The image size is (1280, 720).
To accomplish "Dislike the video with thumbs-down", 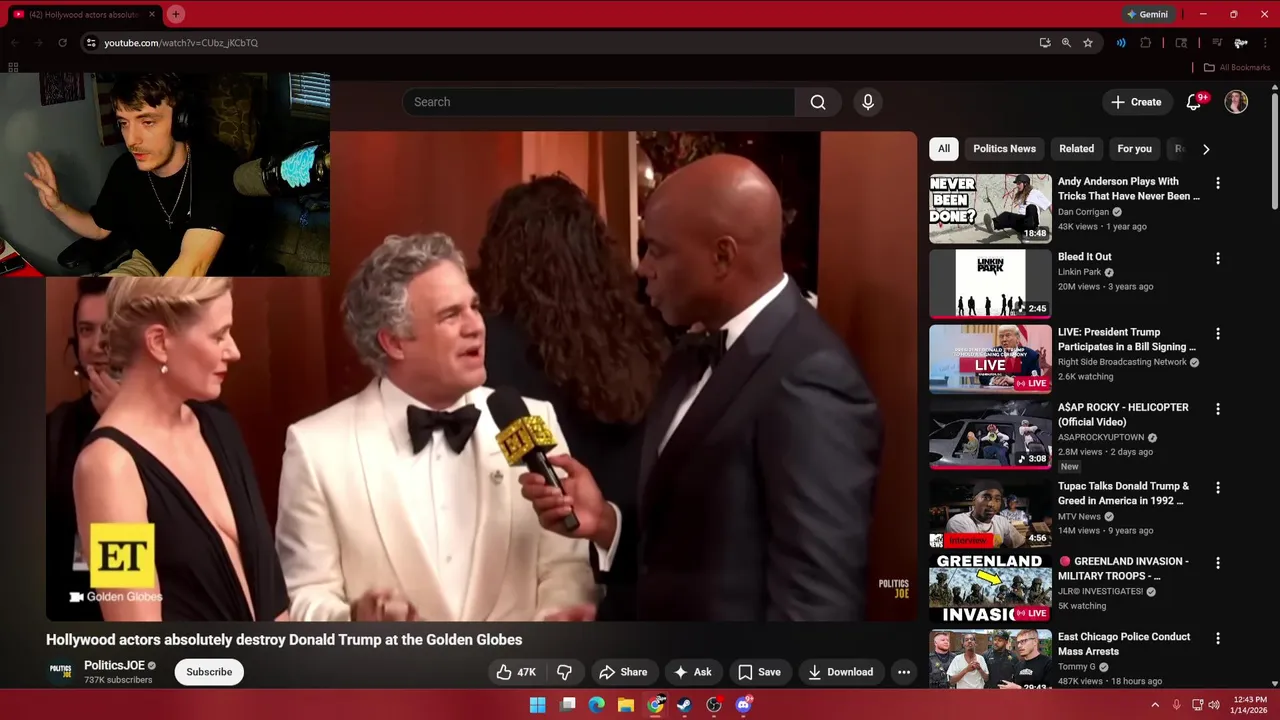I will 564,672.
